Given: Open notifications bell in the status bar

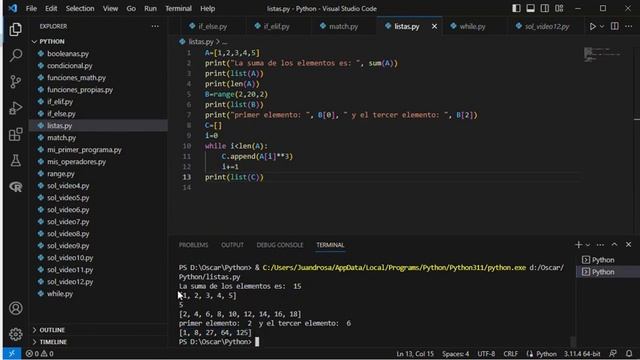Looking at the screenshot, I should click(629, 353).
